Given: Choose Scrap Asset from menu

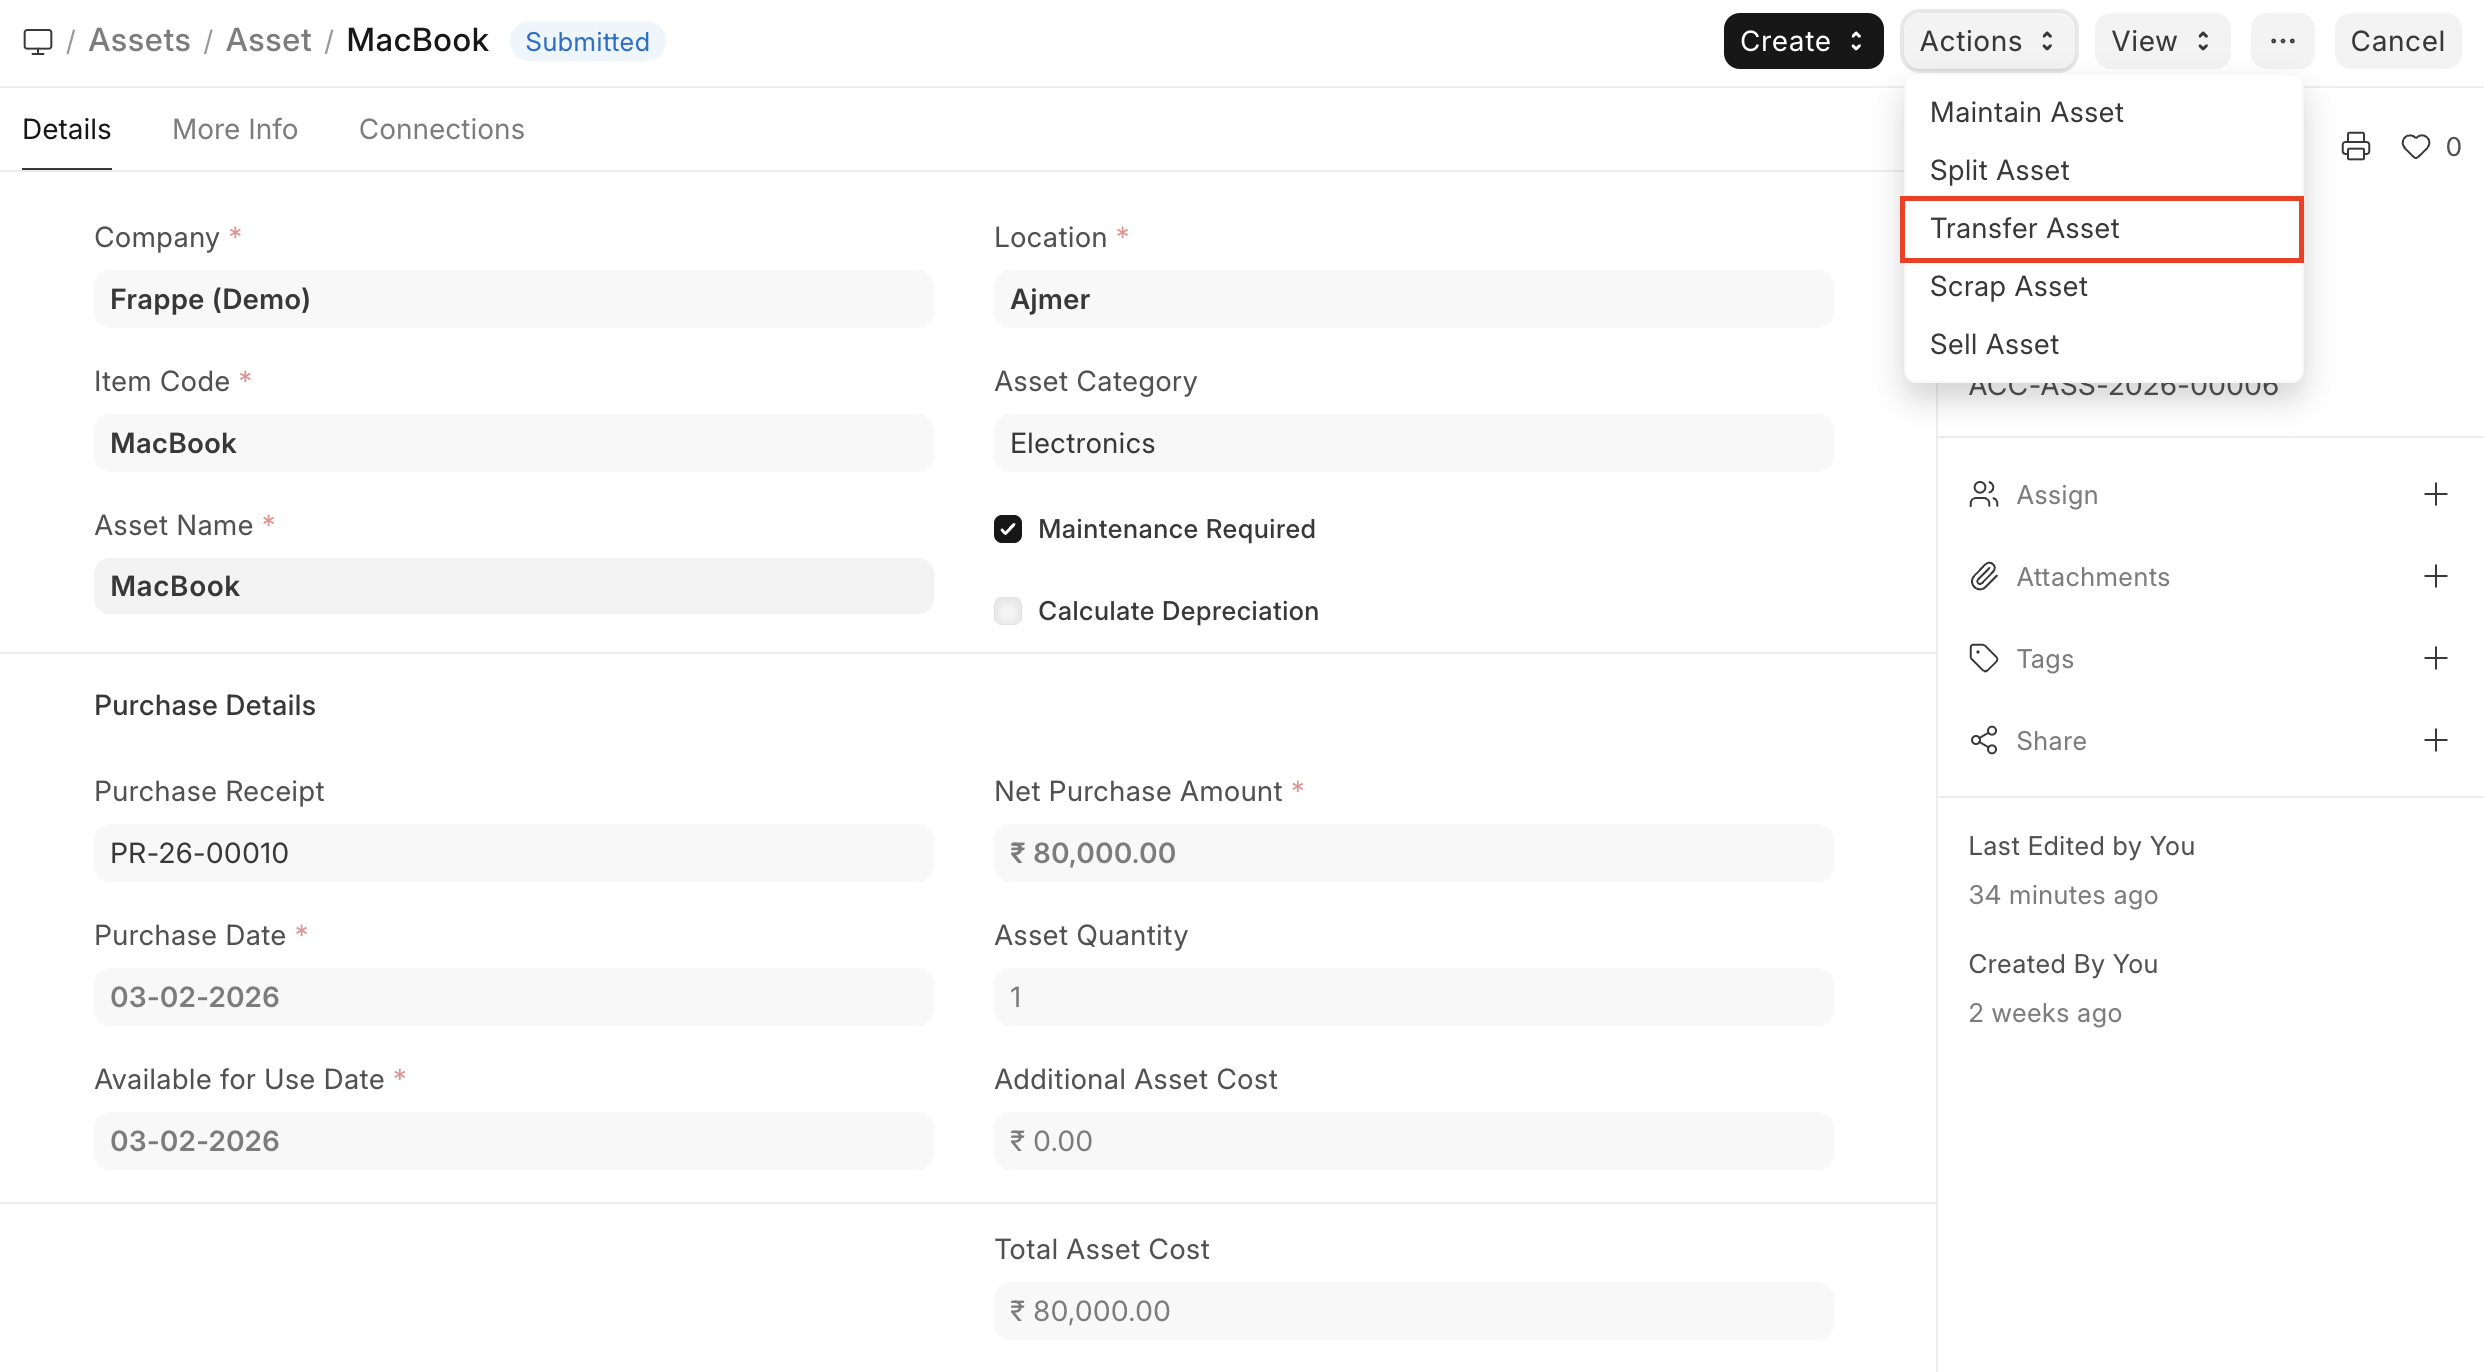Looking at the screenshot, I should click(x=2103, y=286).
